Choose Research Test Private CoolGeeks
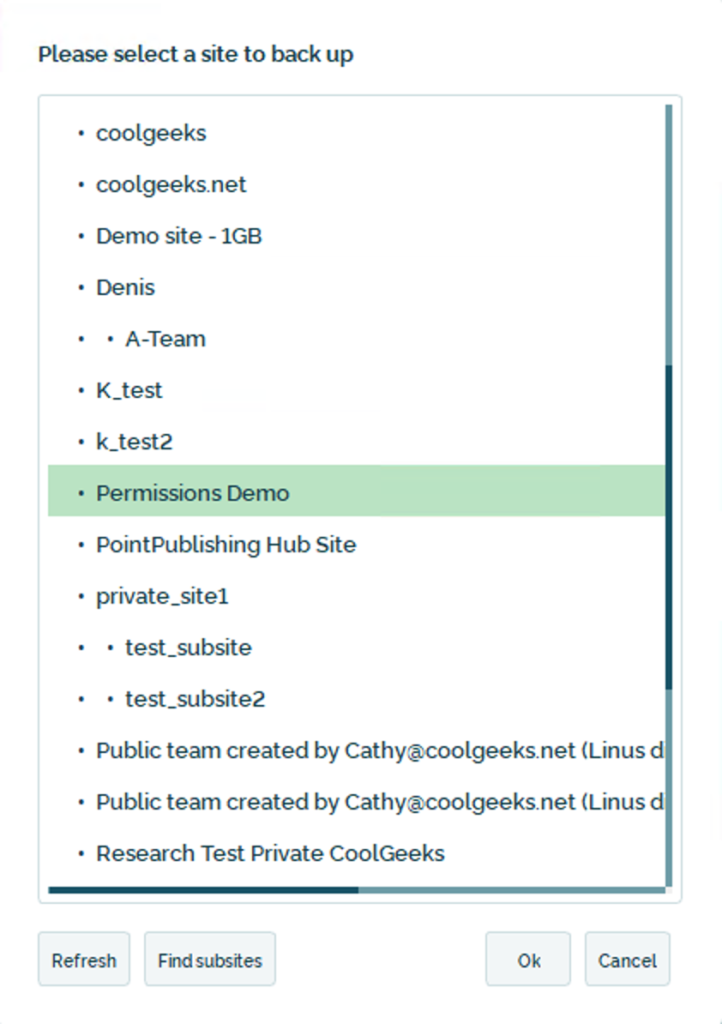Viewport: 722px width, 1024px height. [270, 854]
